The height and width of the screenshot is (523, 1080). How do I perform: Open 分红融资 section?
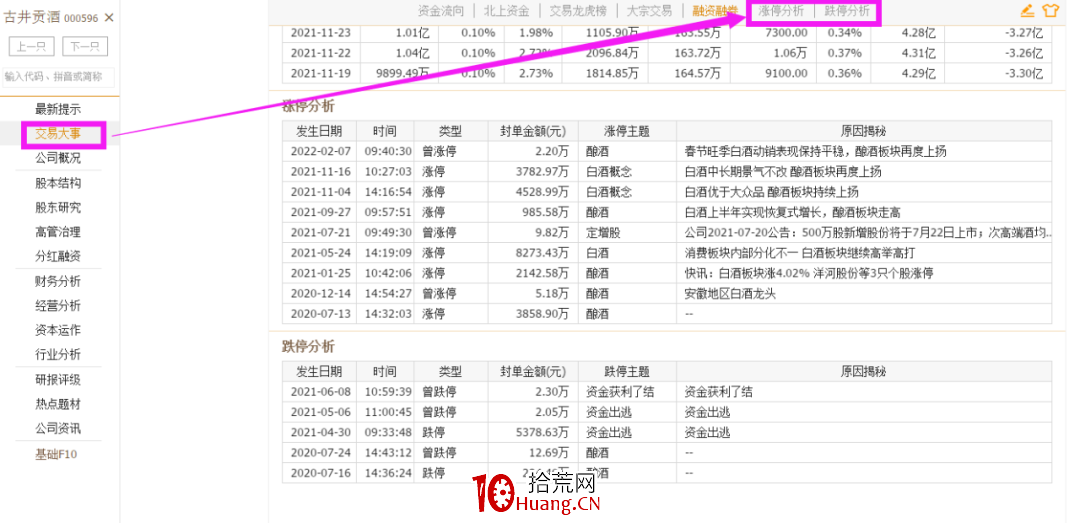(x=58, y=256)
